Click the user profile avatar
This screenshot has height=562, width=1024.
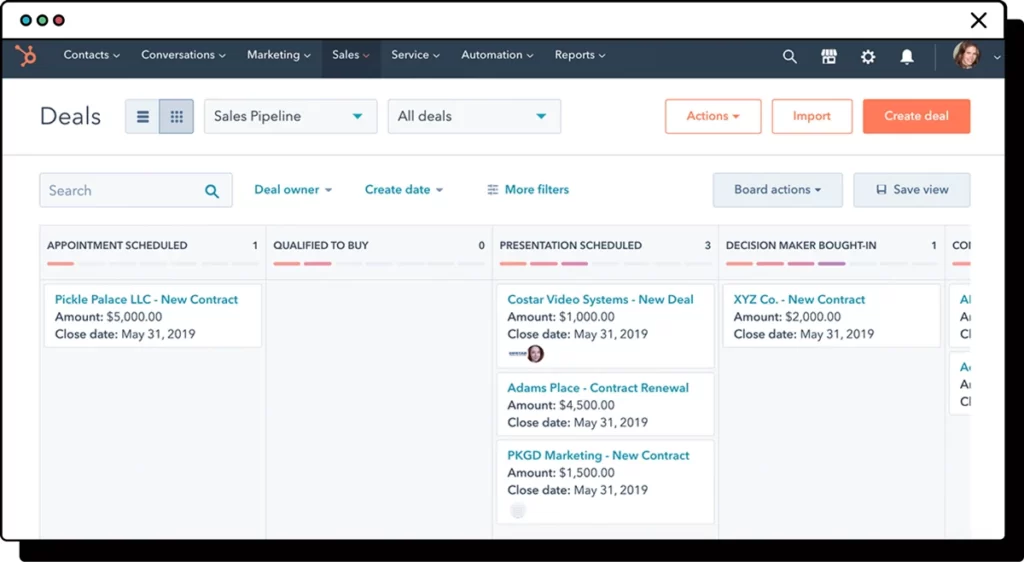[x=966, y=56]
